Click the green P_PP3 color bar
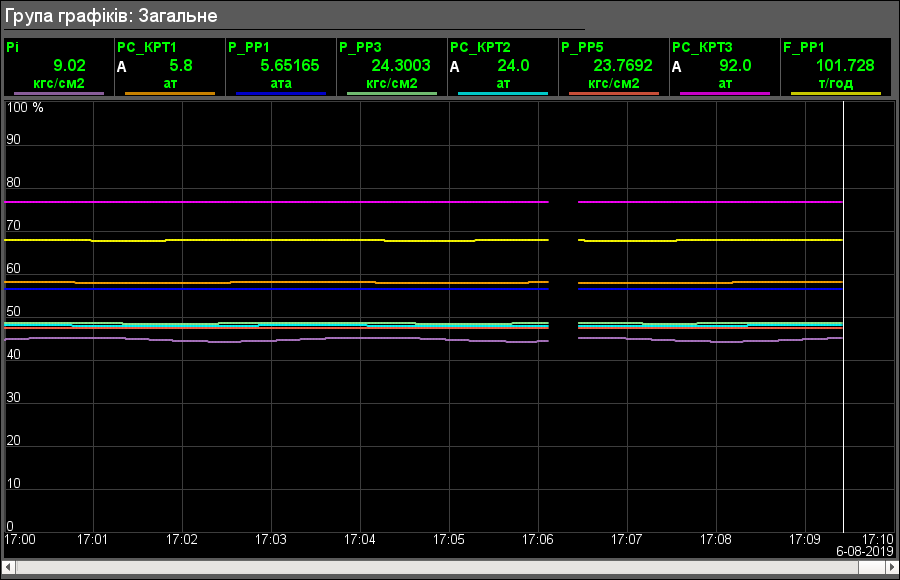The width and height of the screenshot is (900, 580). 392,93
